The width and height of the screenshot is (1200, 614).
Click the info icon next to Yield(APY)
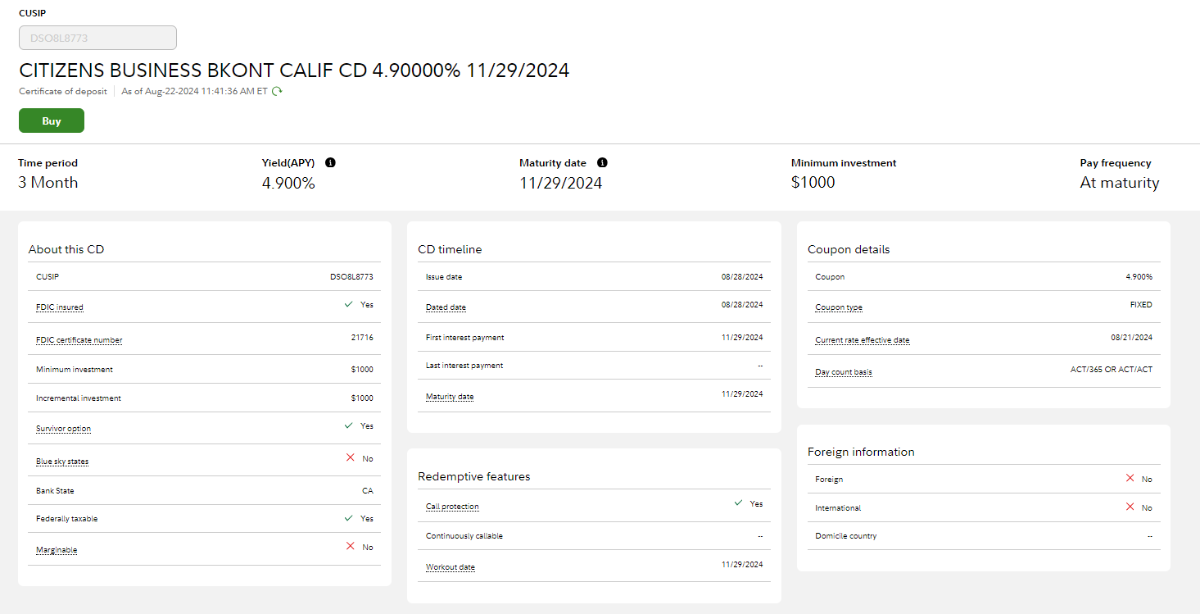330,163
